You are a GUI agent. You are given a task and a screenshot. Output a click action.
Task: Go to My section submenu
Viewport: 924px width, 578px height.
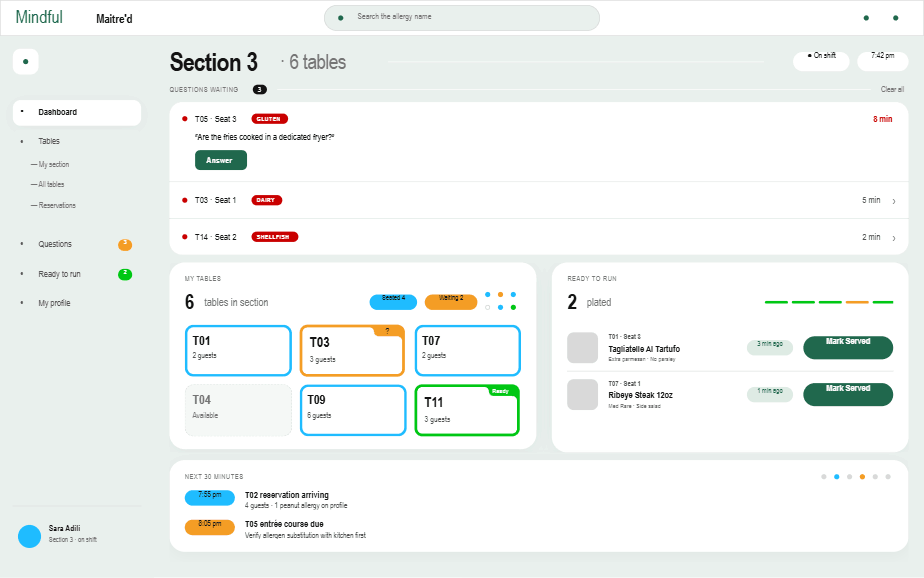point(54,164)
